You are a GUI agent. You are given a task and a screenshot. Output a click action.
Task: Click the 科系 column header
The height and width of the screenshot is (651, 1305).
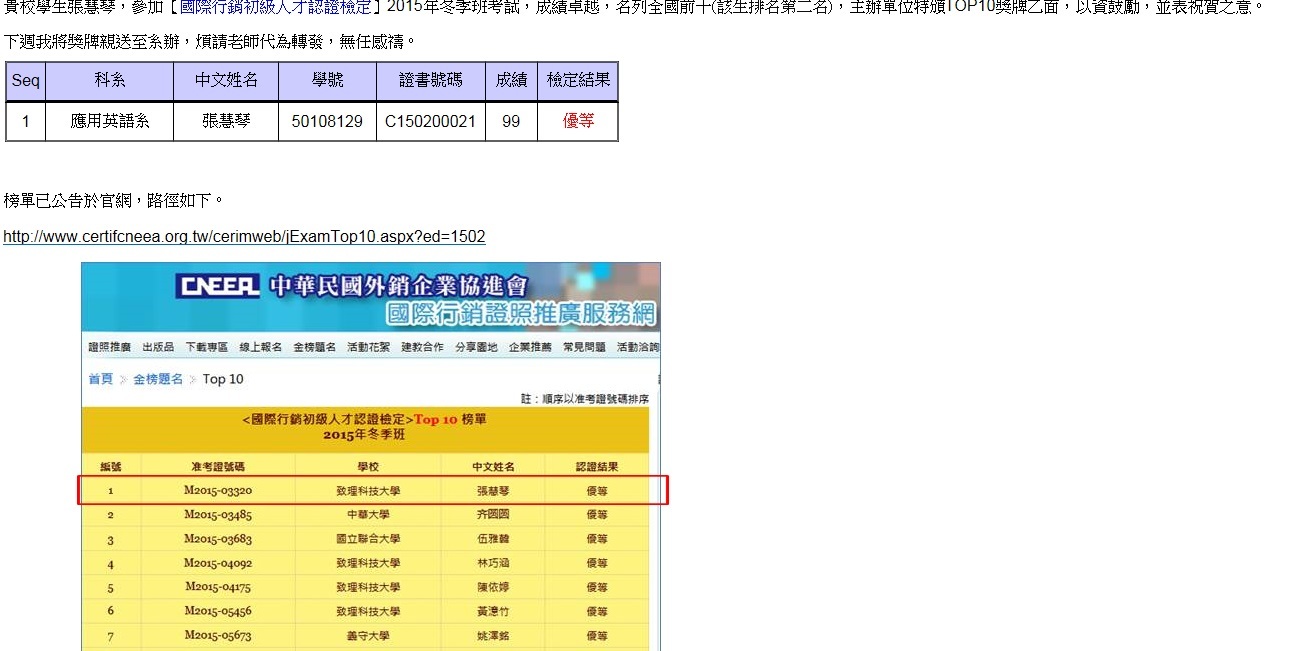click(x=110, y=81)
